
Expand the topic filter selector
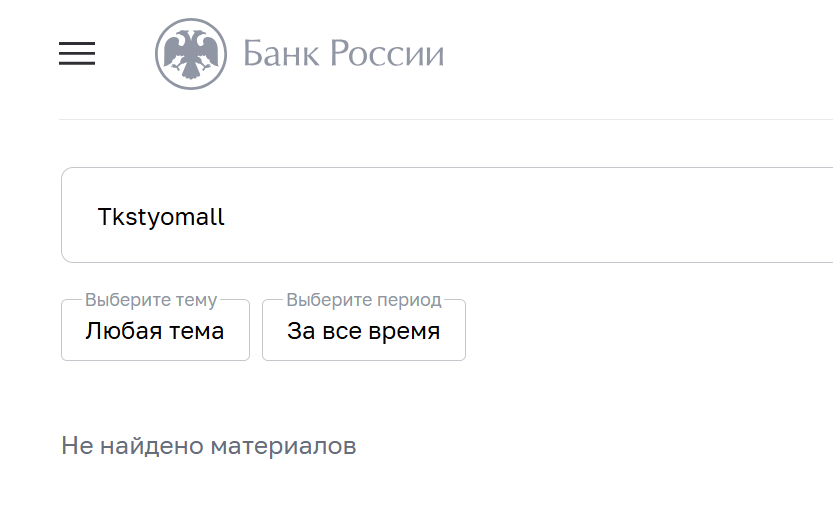(155, 331)
